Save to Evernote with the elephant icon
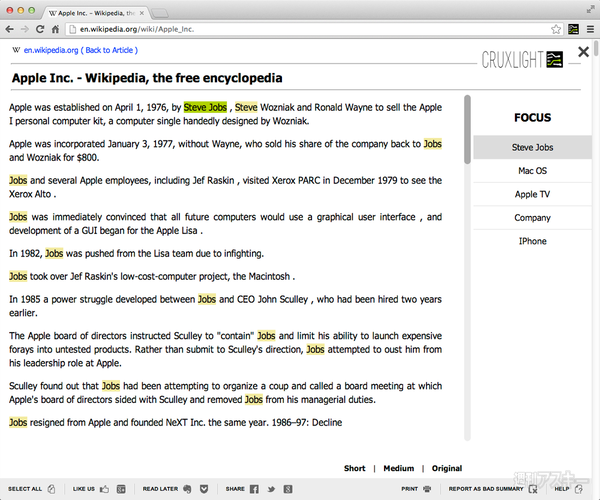The width and height of the screenshot is (600, 500). point(187,489)
